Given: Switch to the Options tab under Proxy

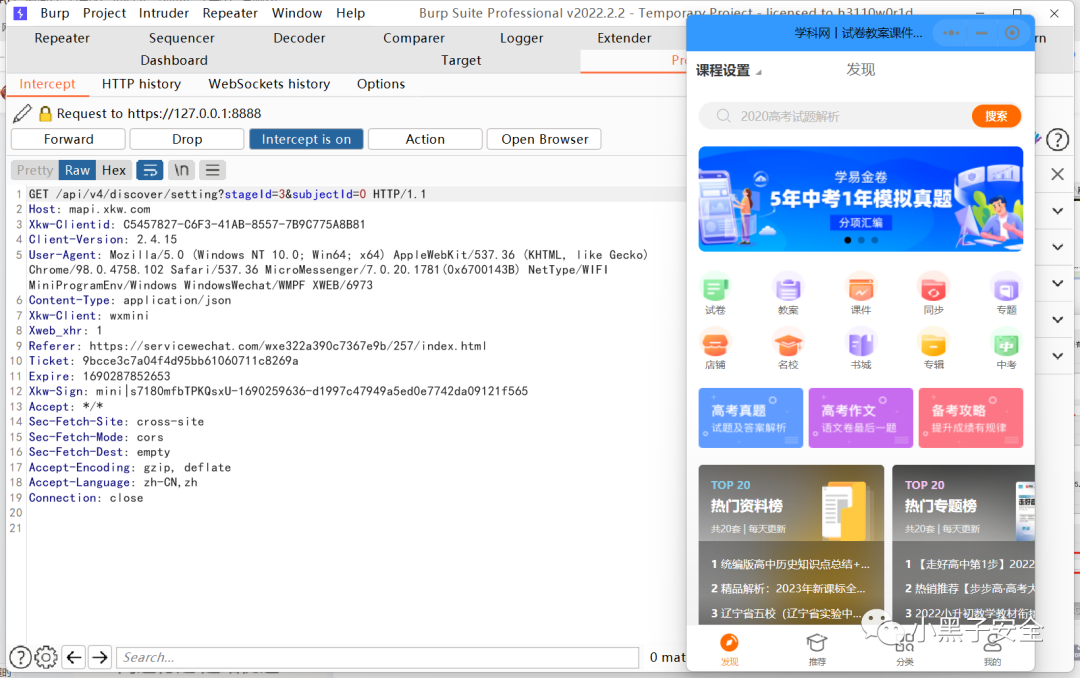Looking at the screenshot, I should [381, 84].
